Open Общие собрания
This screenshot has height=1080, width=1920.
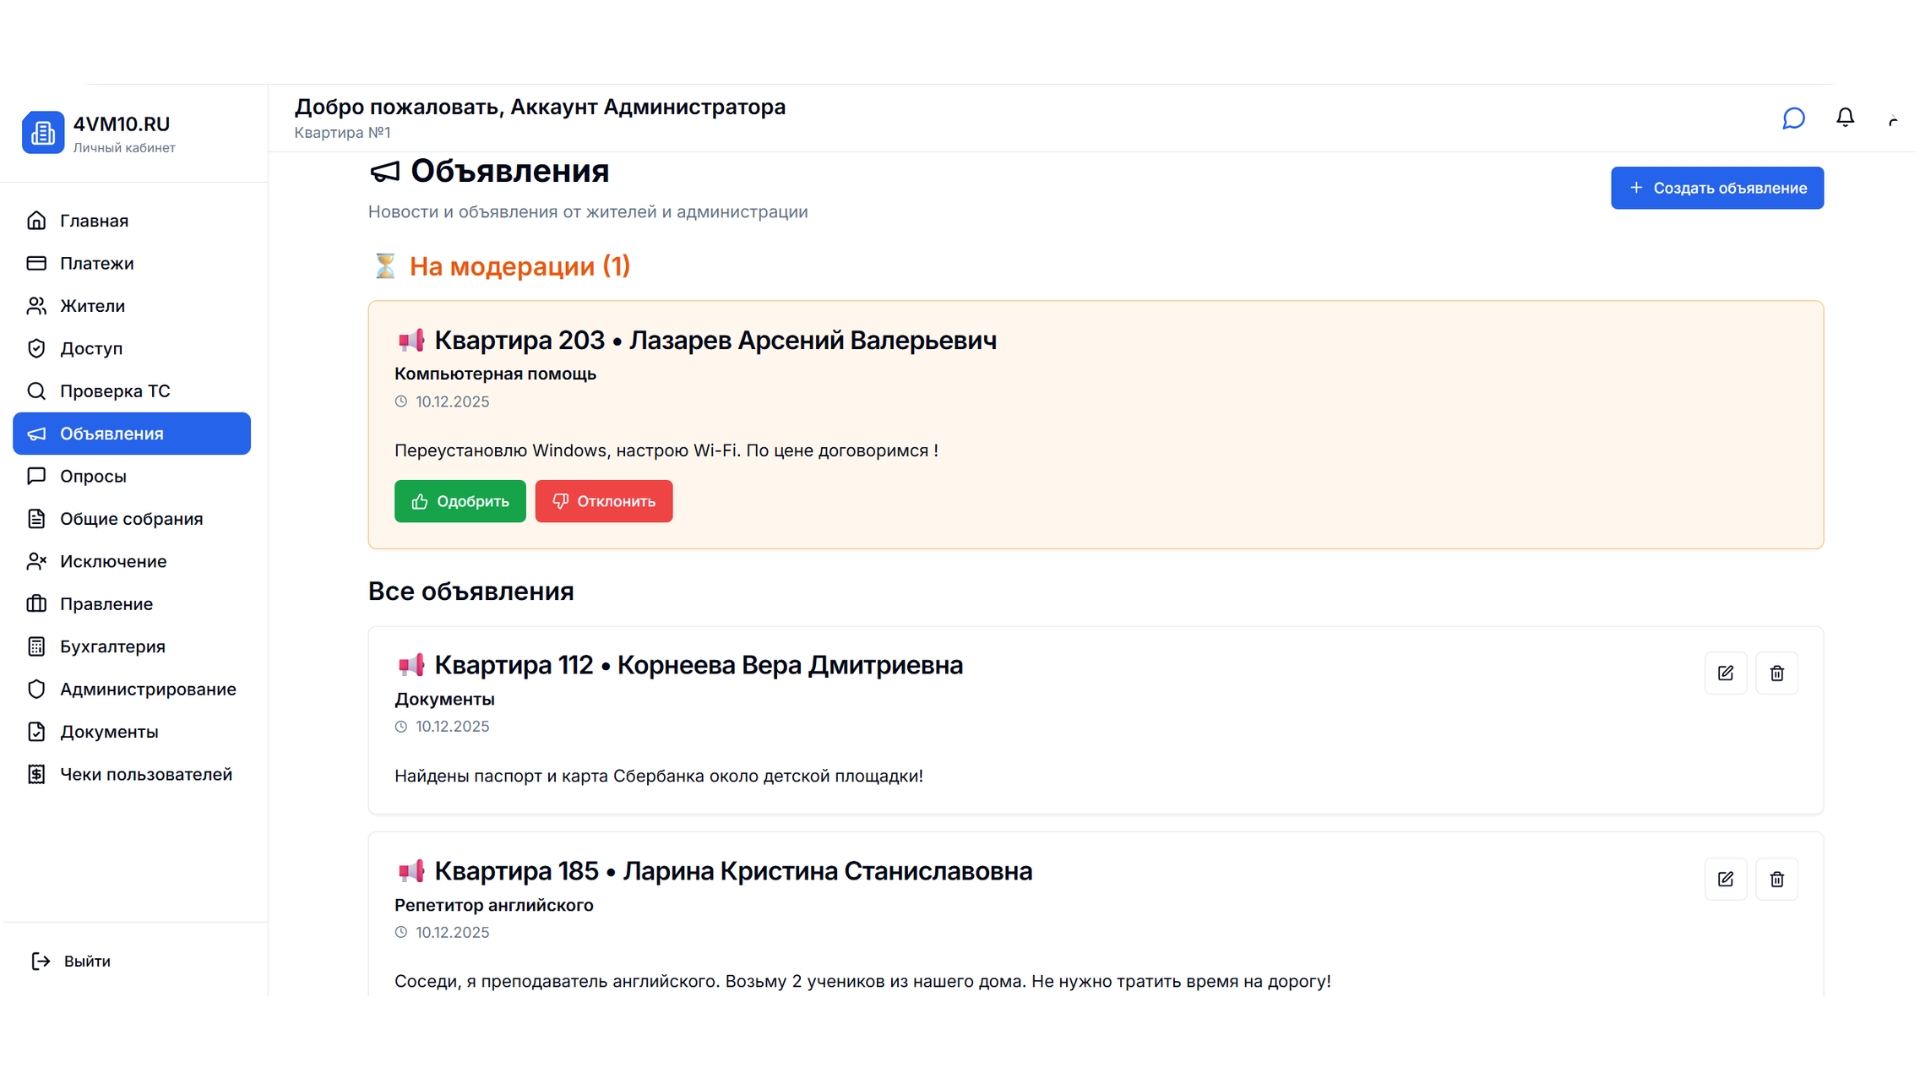131,518
